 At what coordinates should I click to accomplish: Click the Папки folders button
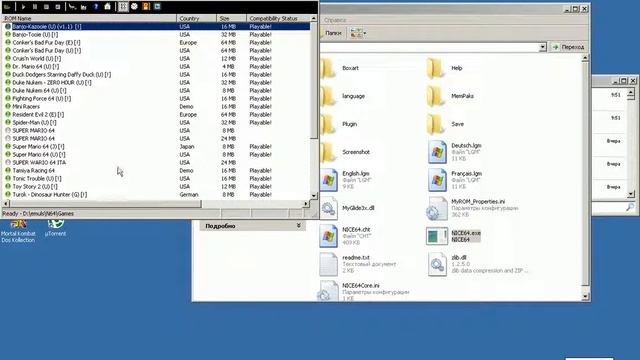331,33
